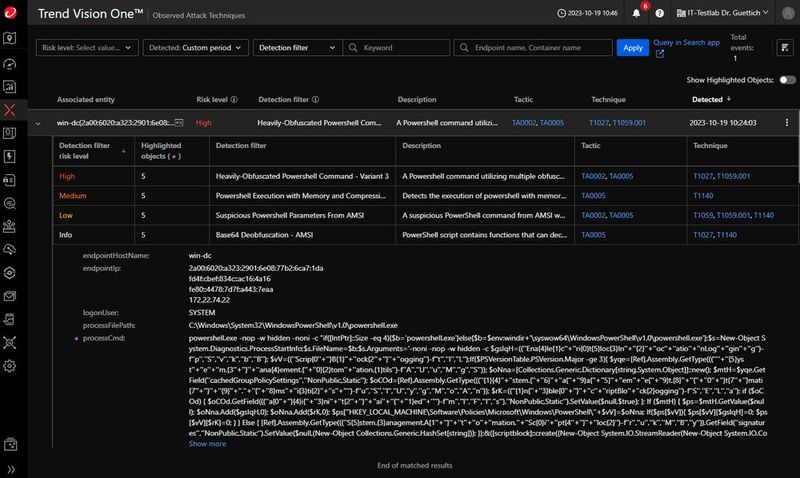The width and height of the screenshot is (800, 478).
Task: Click the info icon beside Detection filter header
Action: point(315,99)
